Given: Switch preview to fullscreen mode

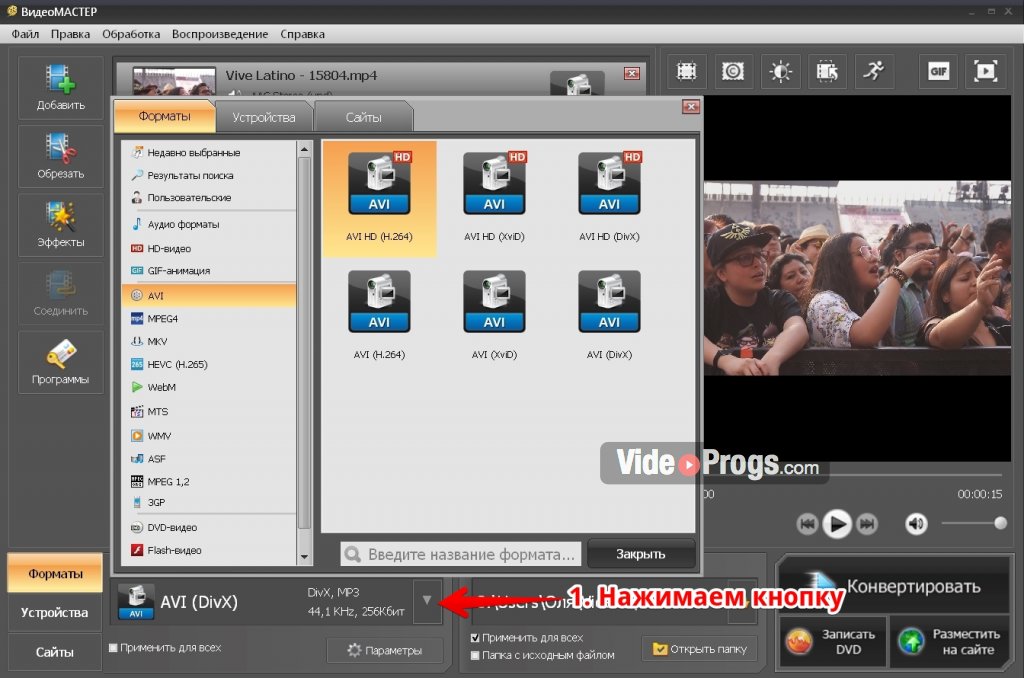Looking at the screenshot, I should (x=985, y=71).
